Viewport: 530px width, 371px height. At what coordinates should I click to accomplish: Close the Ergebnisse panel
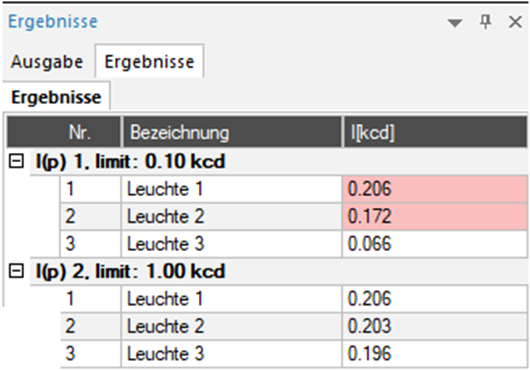tap(515, 22)
